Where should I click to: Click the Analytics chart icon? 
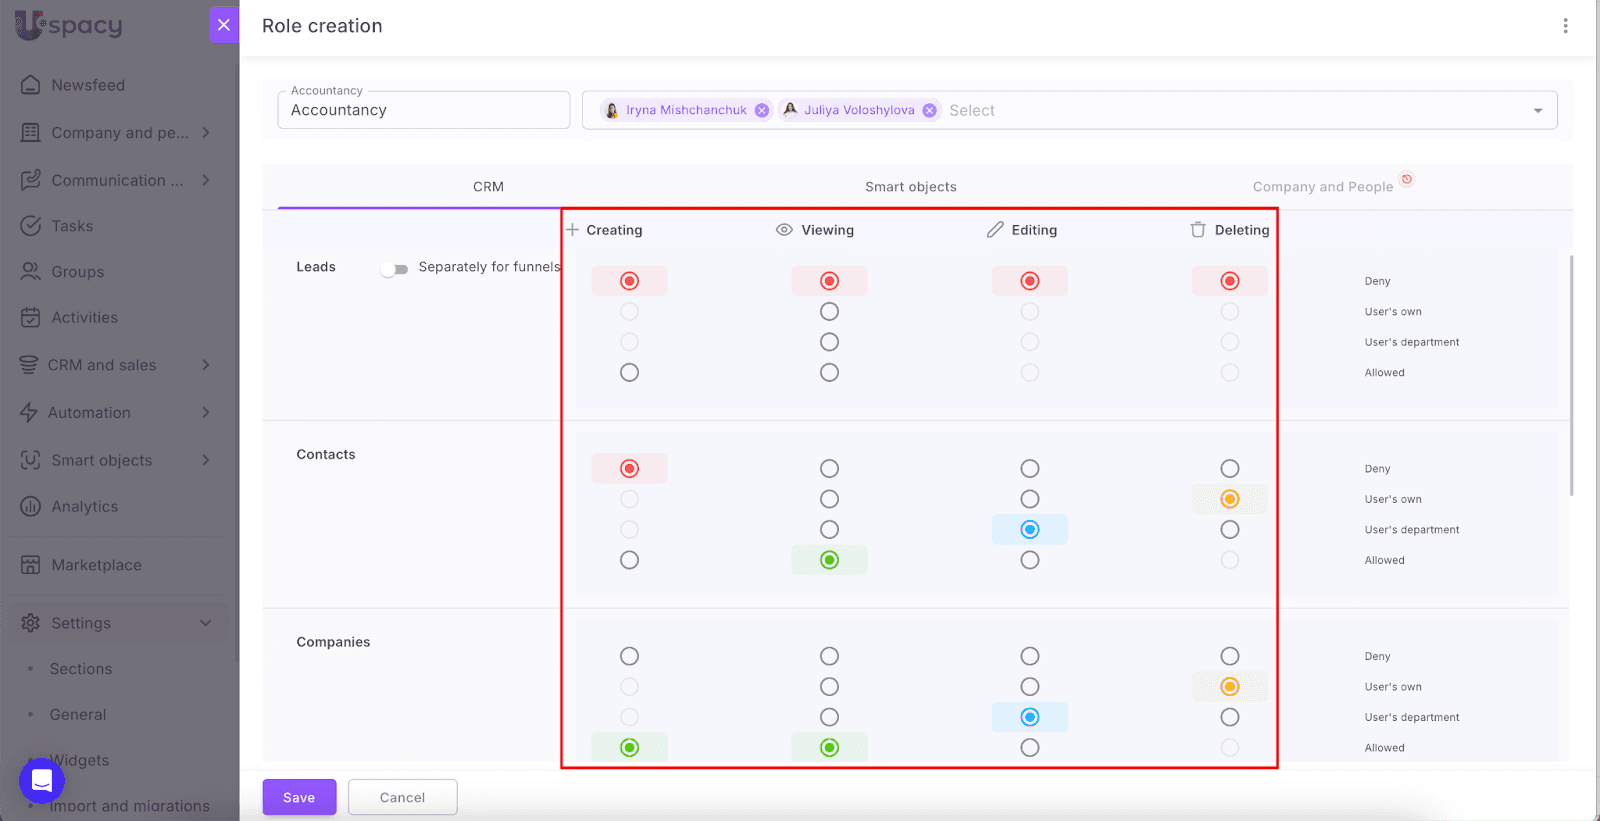tap(31, 507)
